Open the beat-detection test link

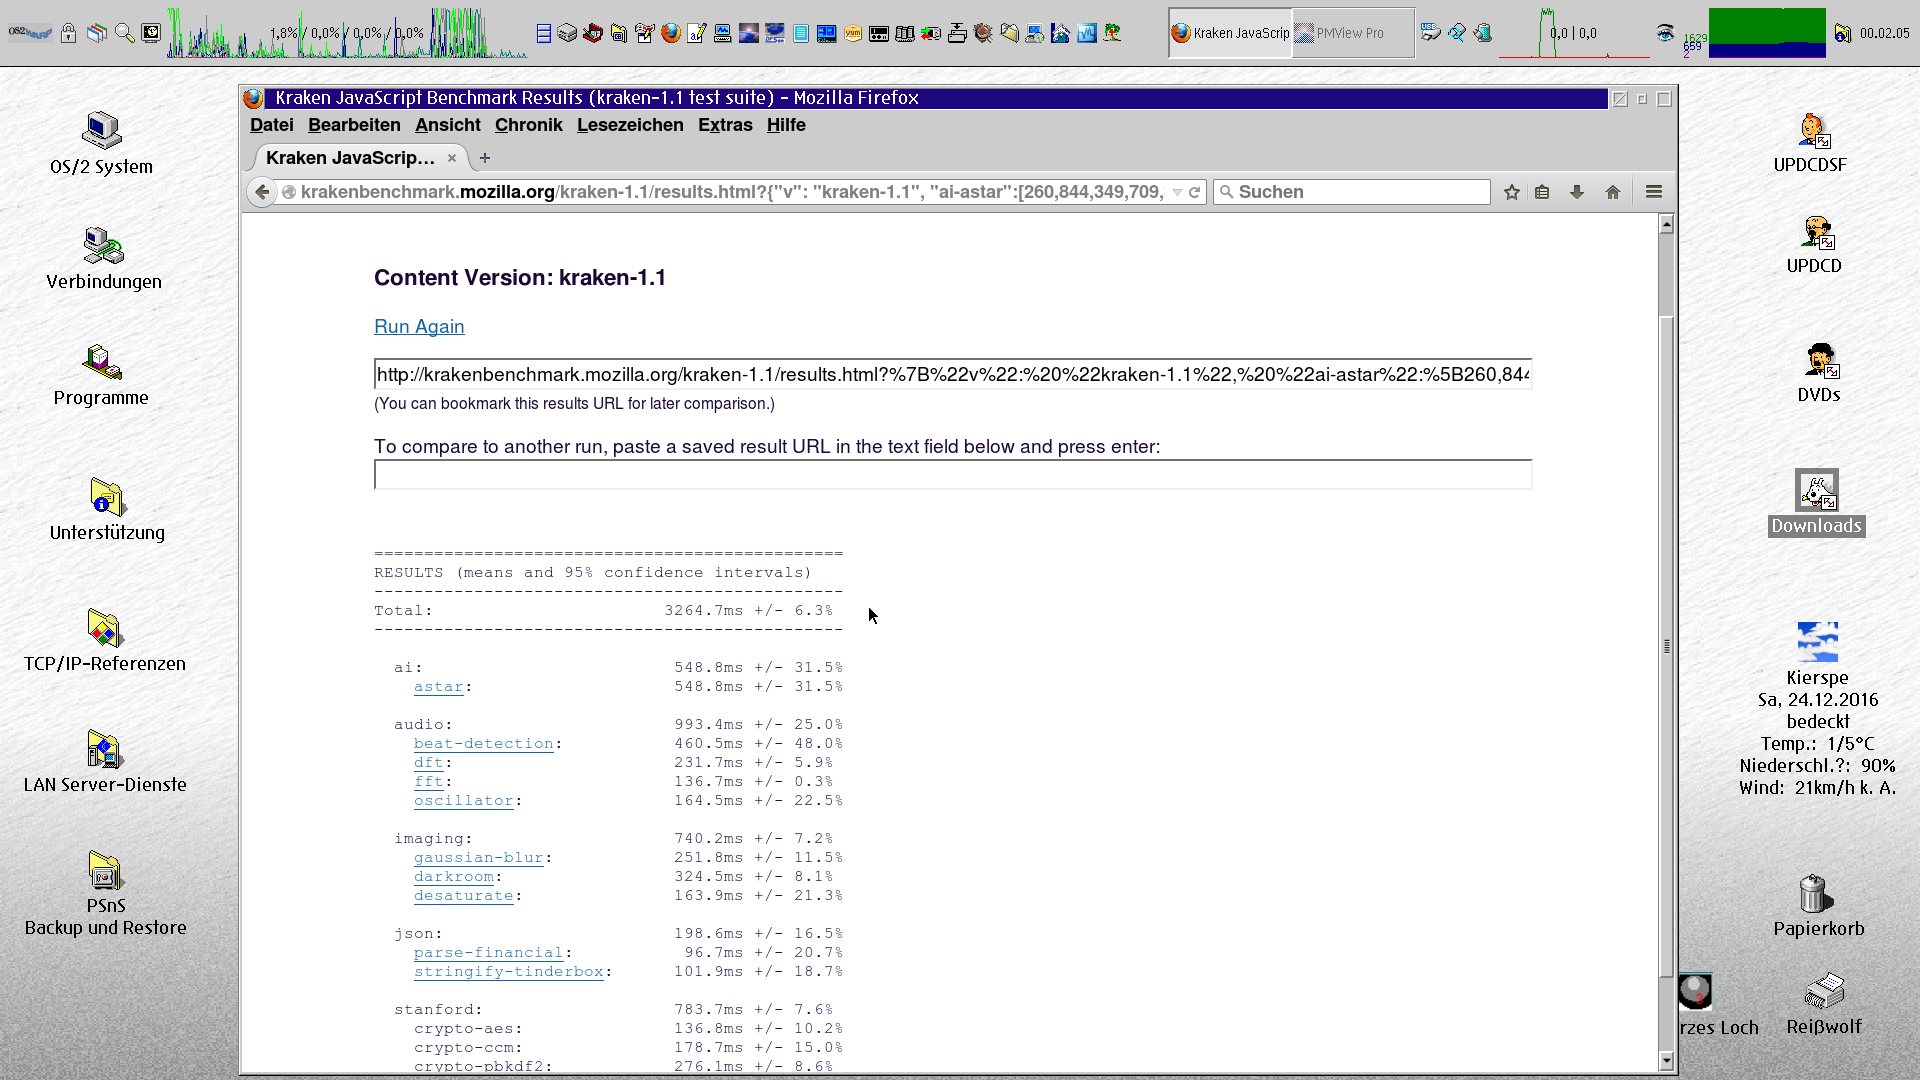pyautogui.click(x=484, y=744)
